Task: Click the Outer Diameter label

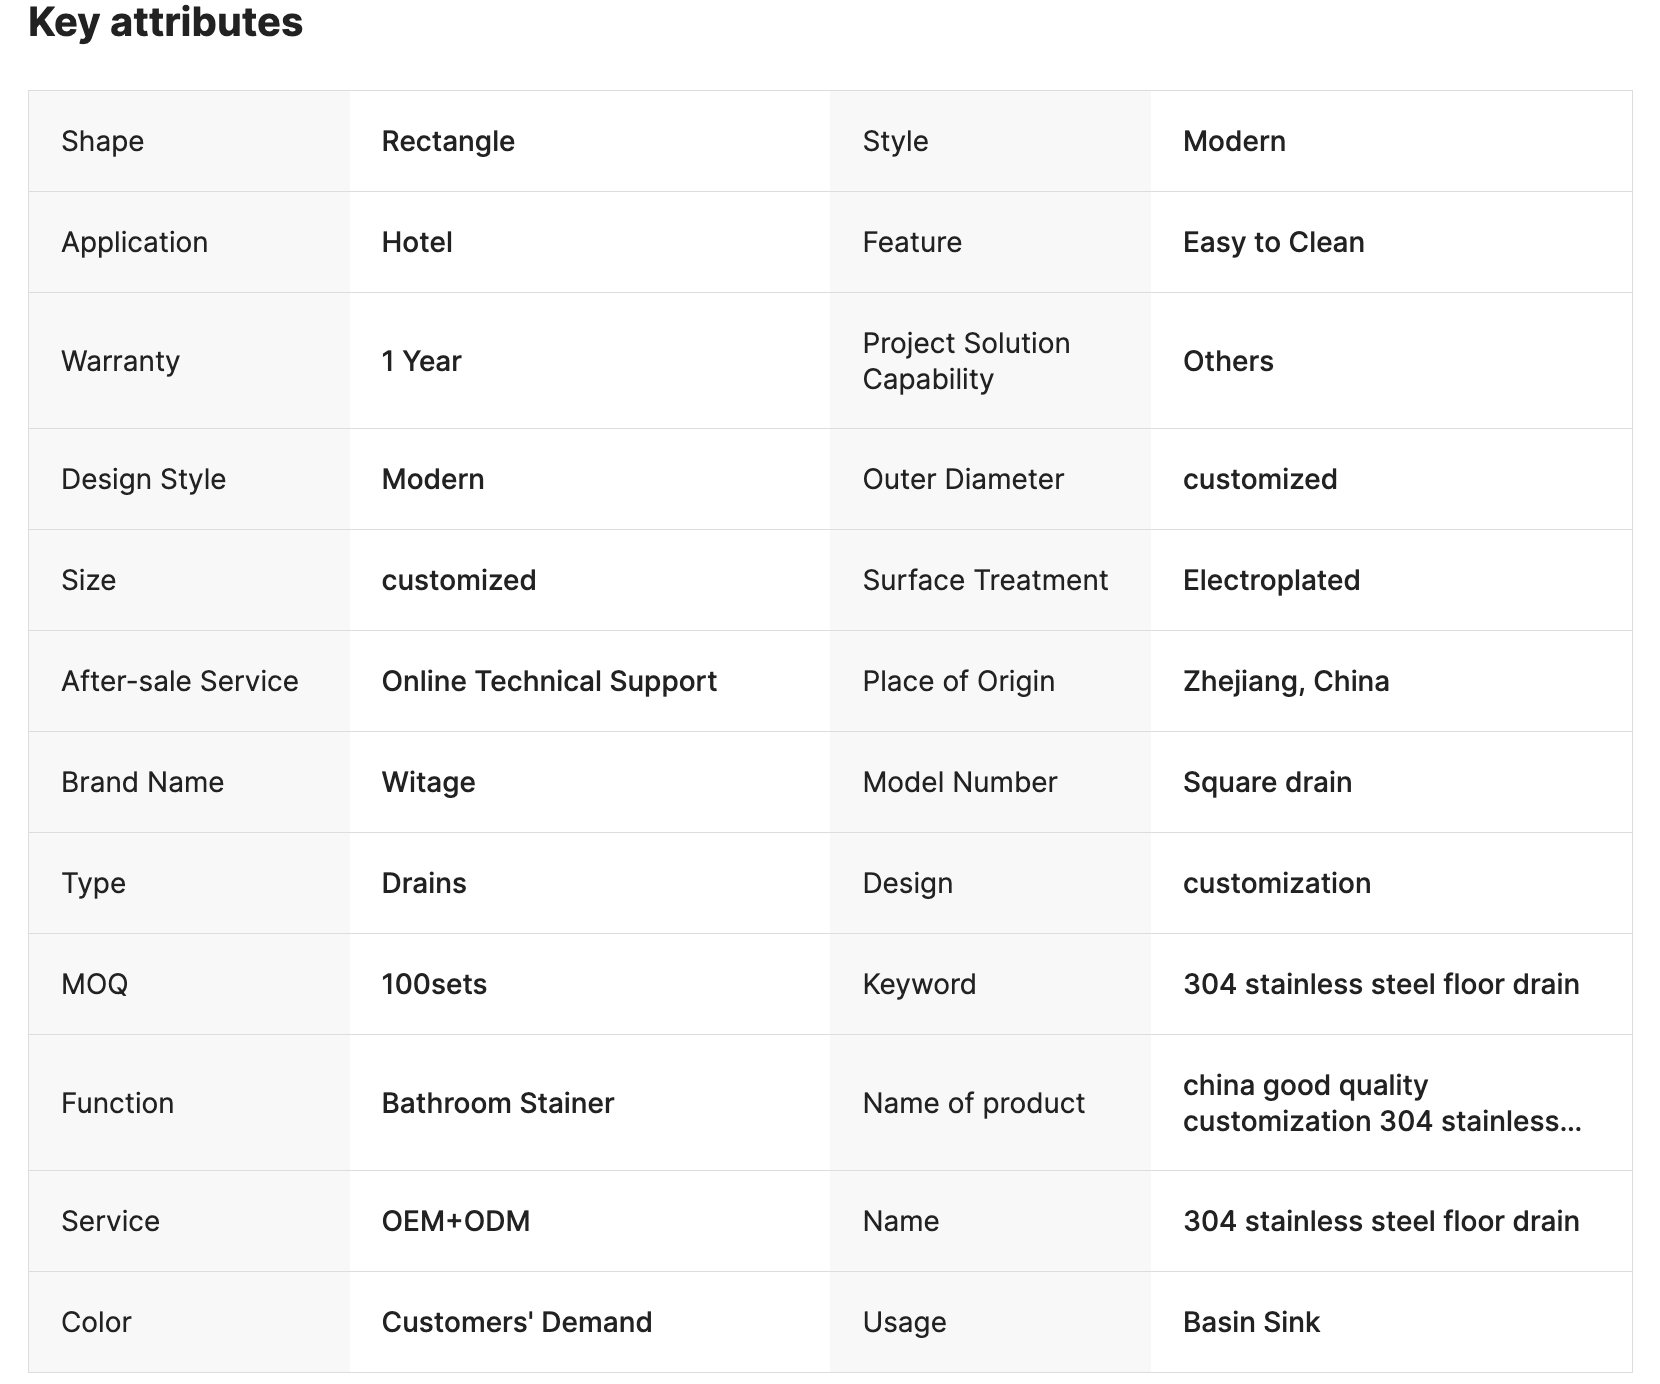Action: [963, 479]
